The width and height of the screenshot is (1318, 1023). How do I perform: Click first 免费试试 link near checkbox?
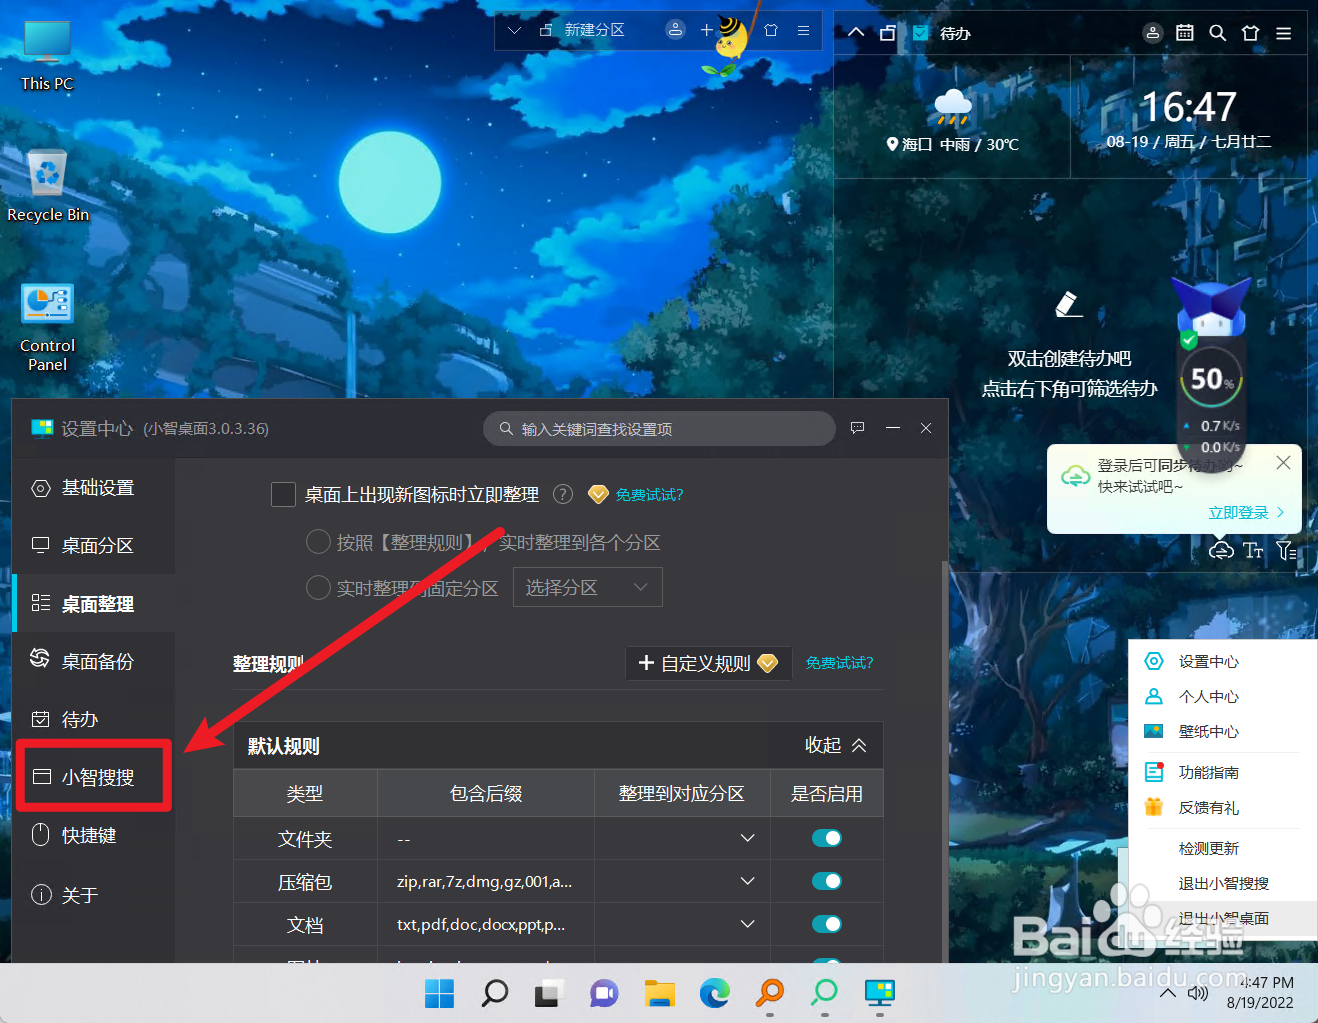click(x=649, y=494)
